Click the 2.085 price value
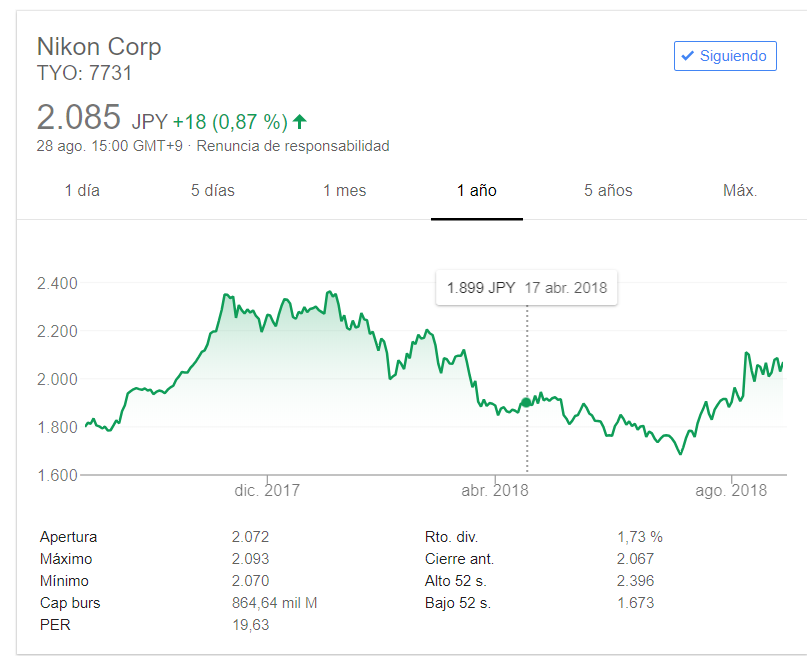Image resolution: width=807 pixels, height=656 pixels. [x=79, y=117]
